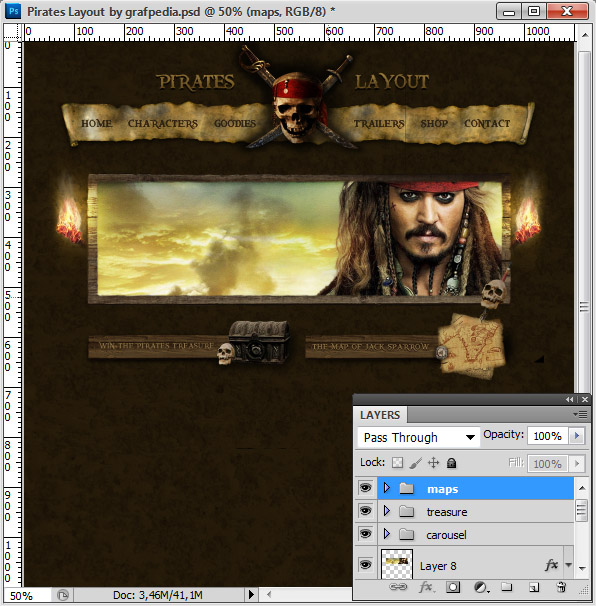Click the ruler origin corner box

13,32
